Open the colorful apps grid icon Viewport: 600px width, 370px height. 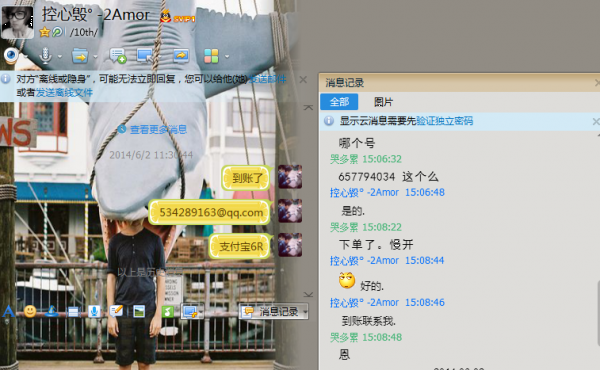tap(211, 56)
